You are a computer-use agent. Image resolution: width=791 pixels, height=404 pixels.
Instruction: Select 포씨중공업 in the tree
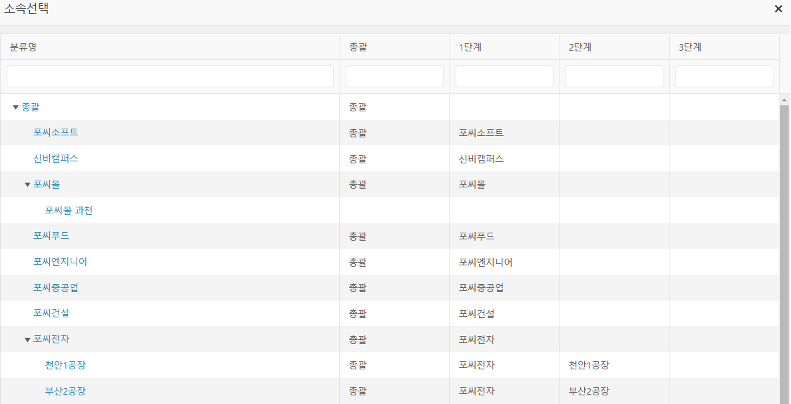56,288
